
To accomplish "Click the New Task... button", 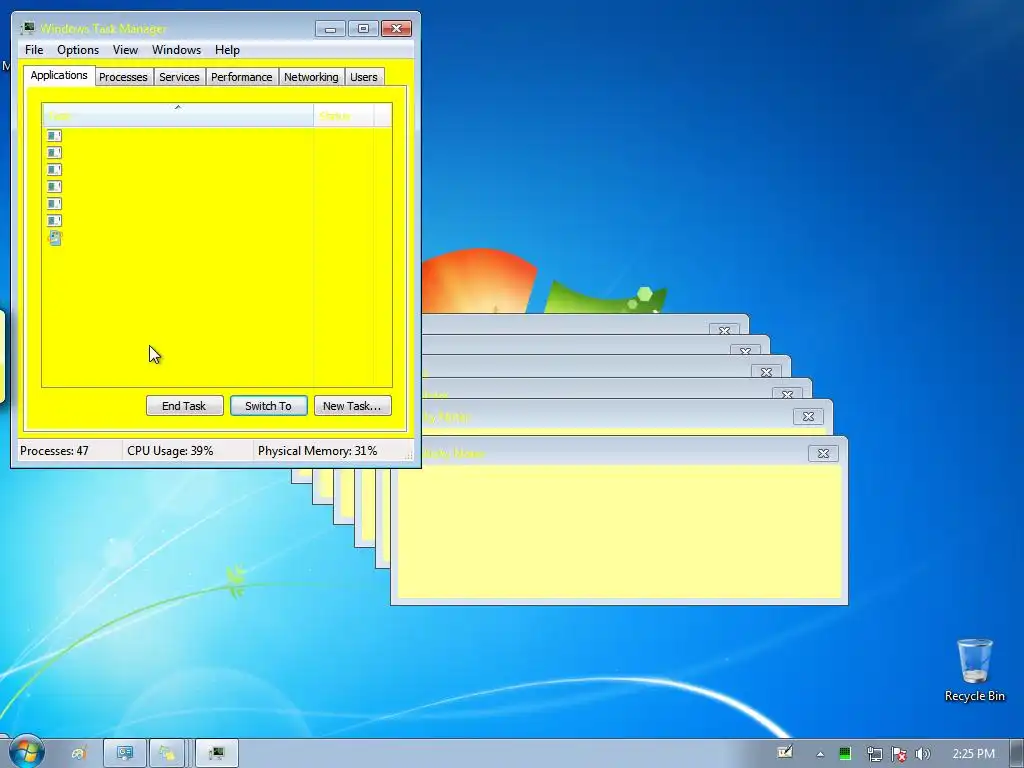I will 353,406.
